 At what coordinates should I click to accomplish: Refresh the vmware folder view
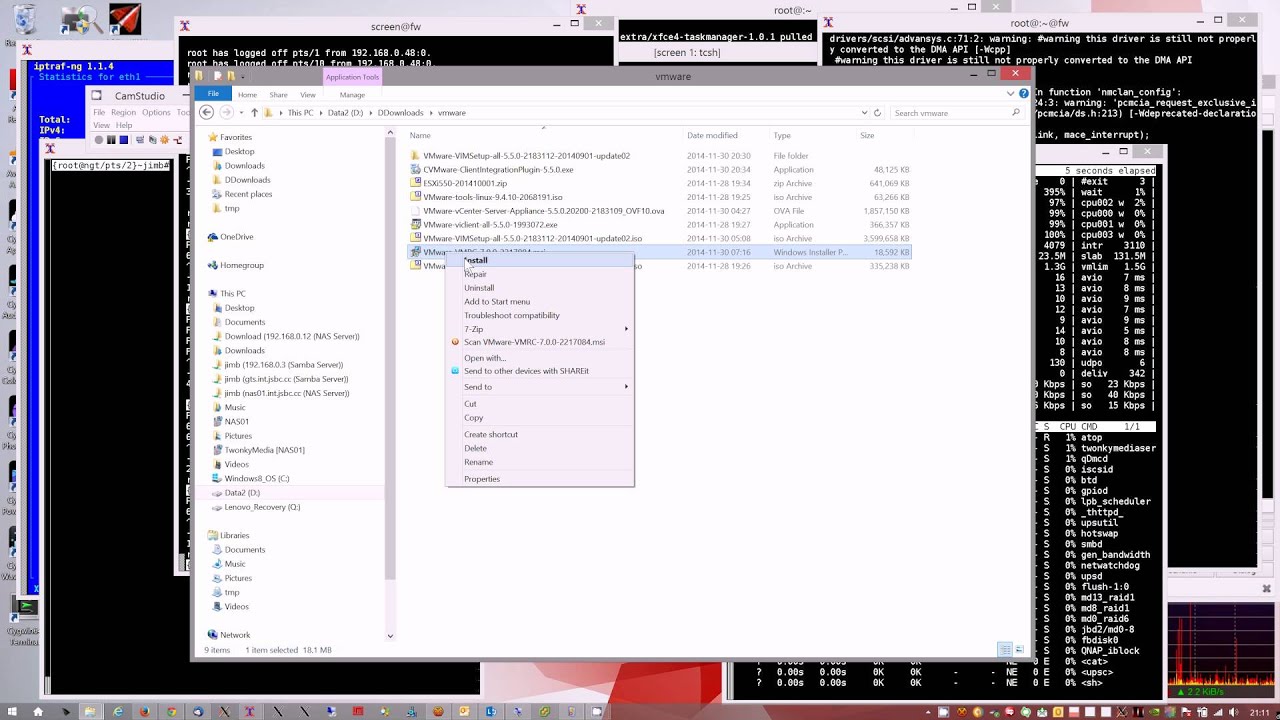(x=877, y=113)
